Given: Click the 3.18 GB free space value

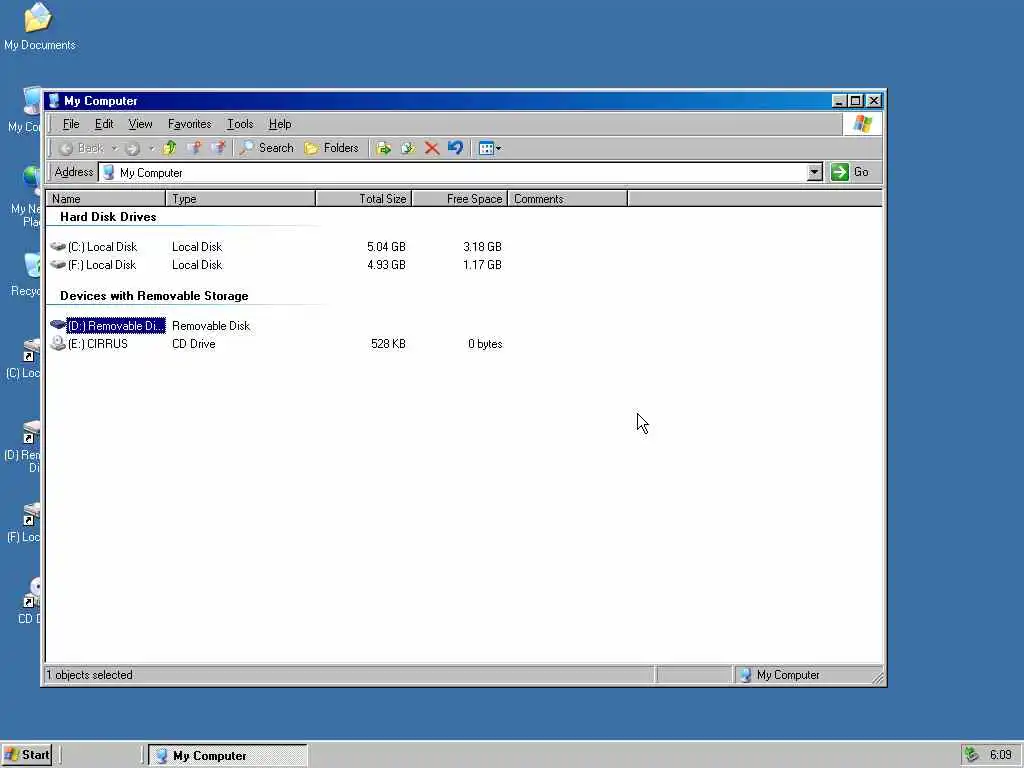Looking at the screenshot, I should coord(482,247).
